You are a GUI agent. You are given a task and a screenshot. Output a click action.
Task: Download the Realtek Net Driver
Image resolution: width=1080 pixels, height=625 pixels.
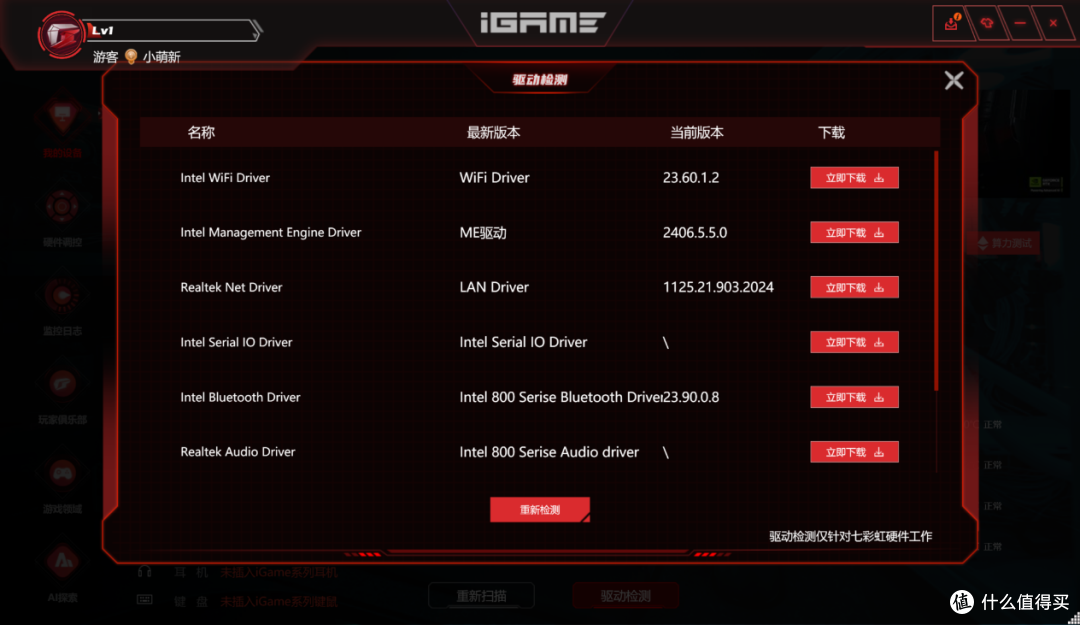[854, 287]
